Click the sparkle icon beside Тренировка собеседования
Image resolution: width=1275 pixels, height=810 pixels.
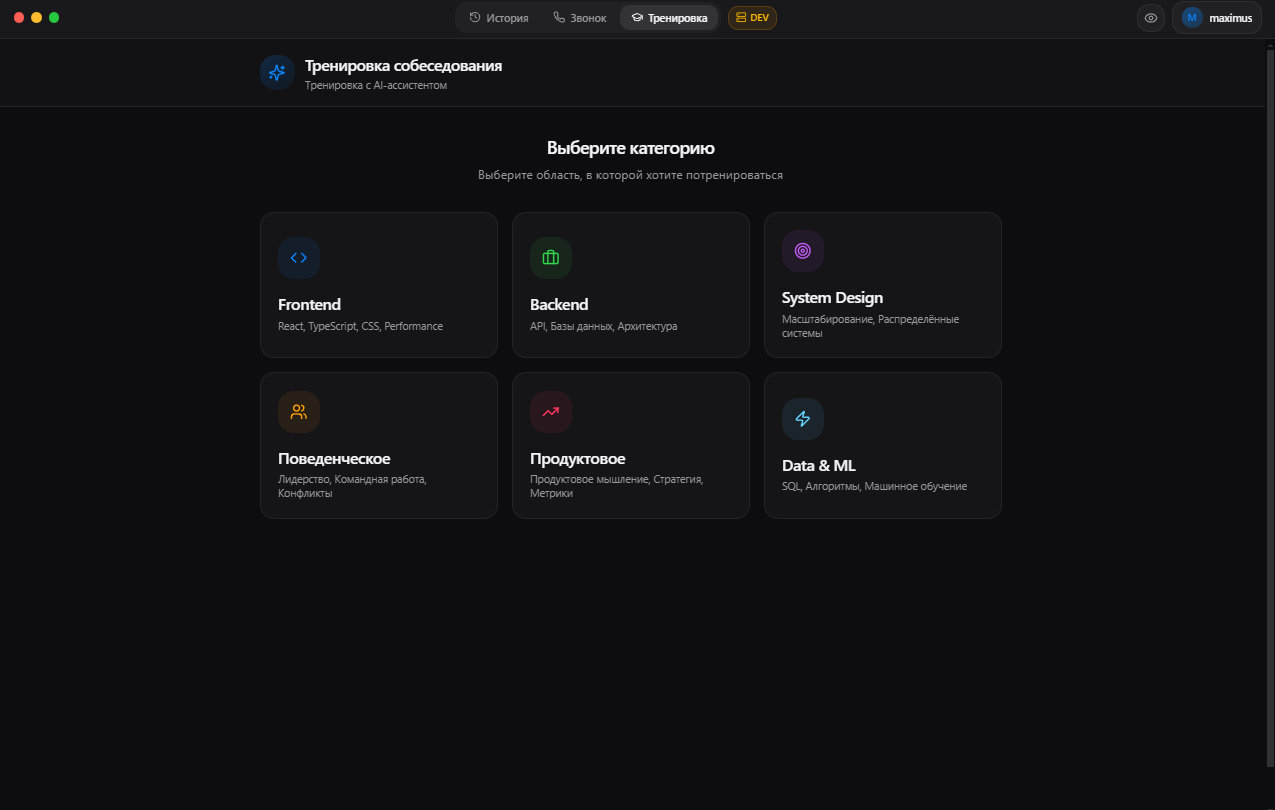pyautogui.click(x=277, y=73)
